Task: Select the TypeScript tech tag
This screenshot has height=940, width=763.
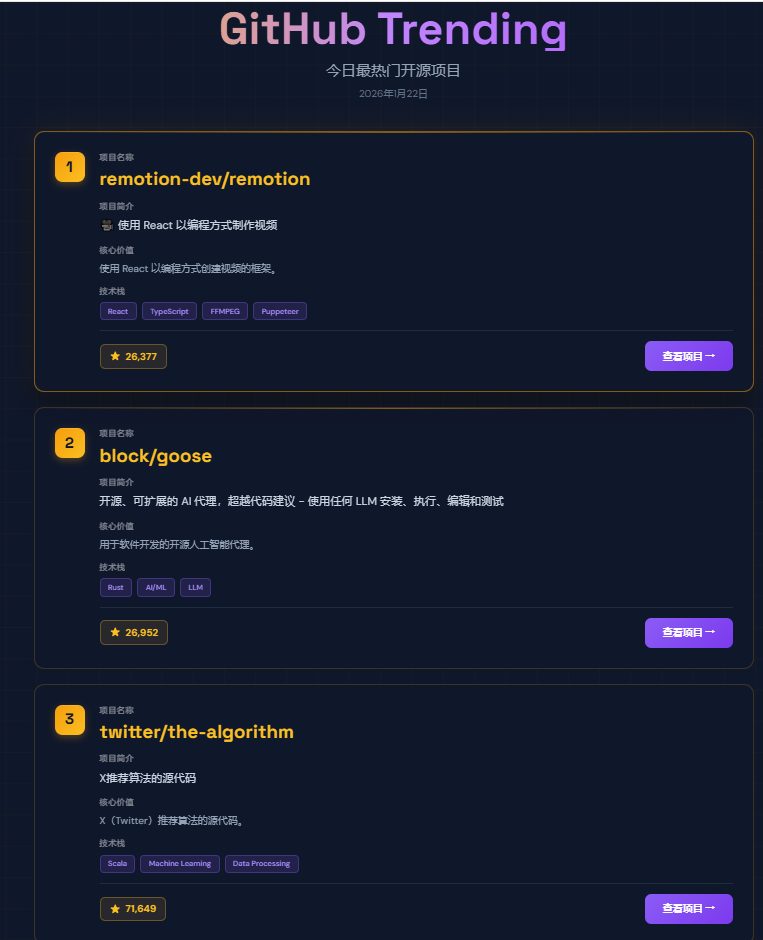Action: coord(169,311)
